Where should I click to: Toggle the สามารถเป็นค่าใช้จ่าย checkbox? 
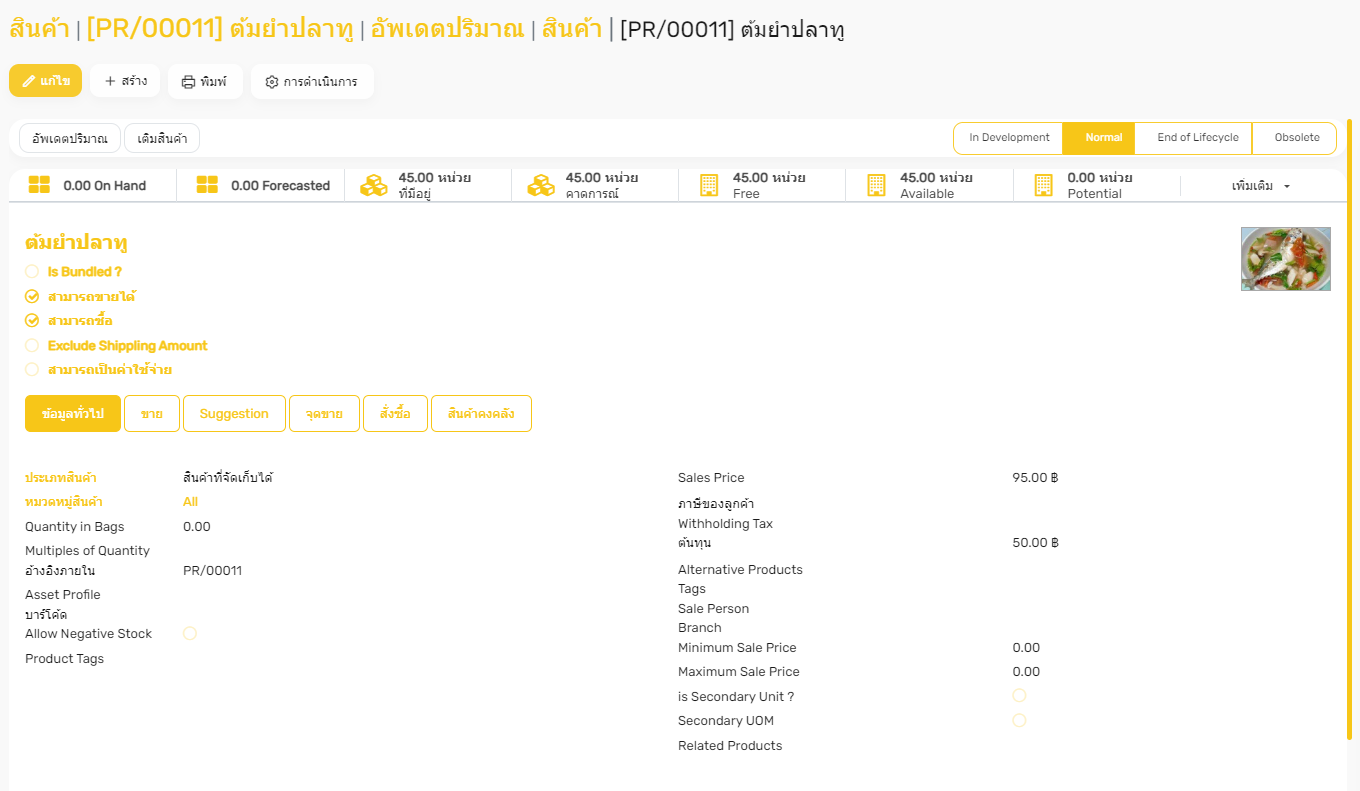coord(32,369)
